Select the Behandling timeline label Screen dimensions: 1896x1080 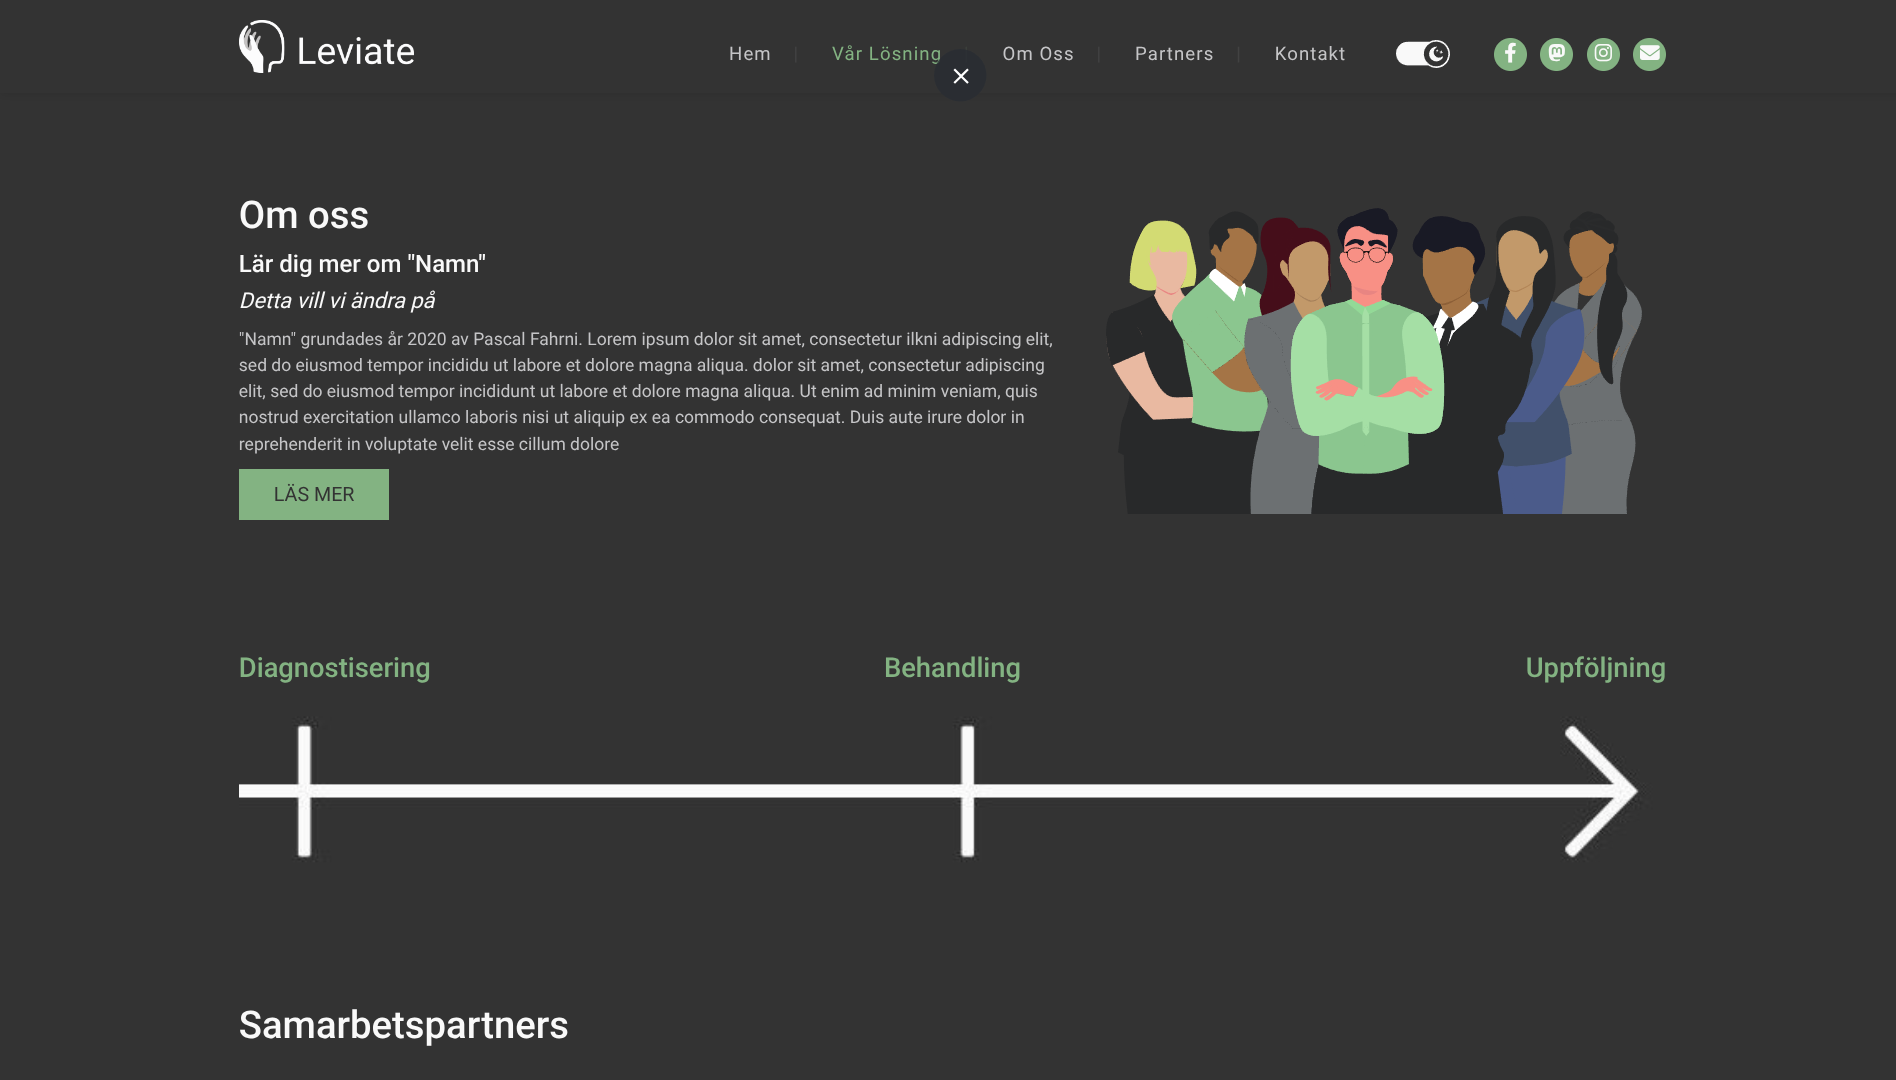(952, 668)
